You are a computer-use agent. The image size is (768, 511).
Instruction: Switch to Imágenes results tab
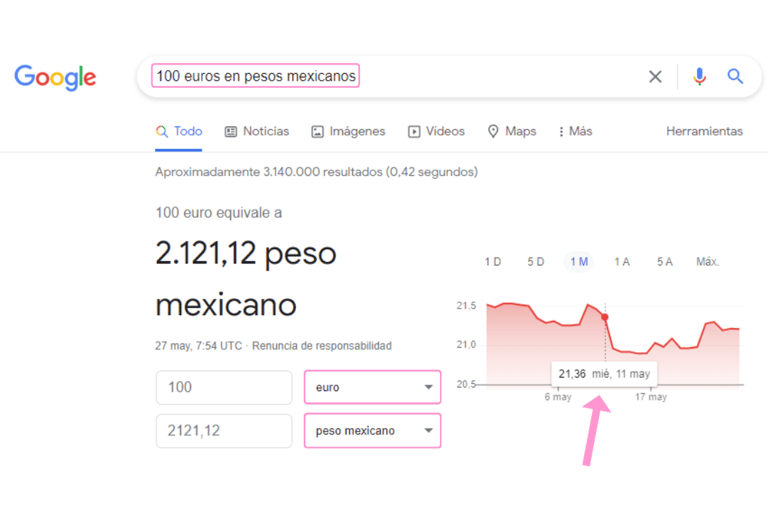348,131
